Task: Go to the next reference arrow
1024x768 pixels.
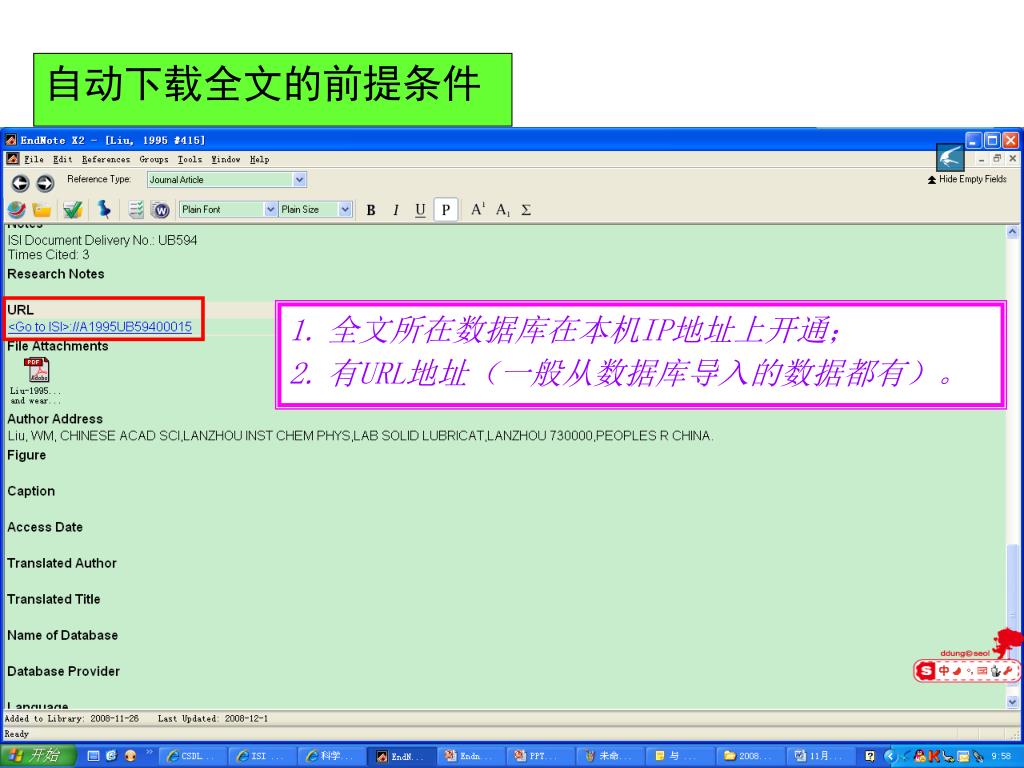Action: (45, 184)
